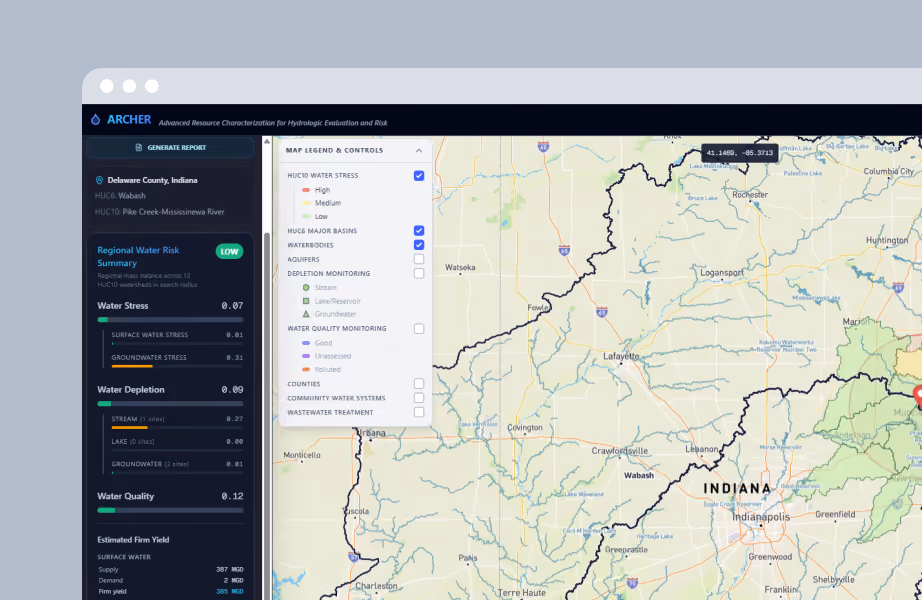Image resolution: width=922 pixels, height=600 pixels.
Task: Click the Stream circle legend icon
Action: (x=306, y=288)
